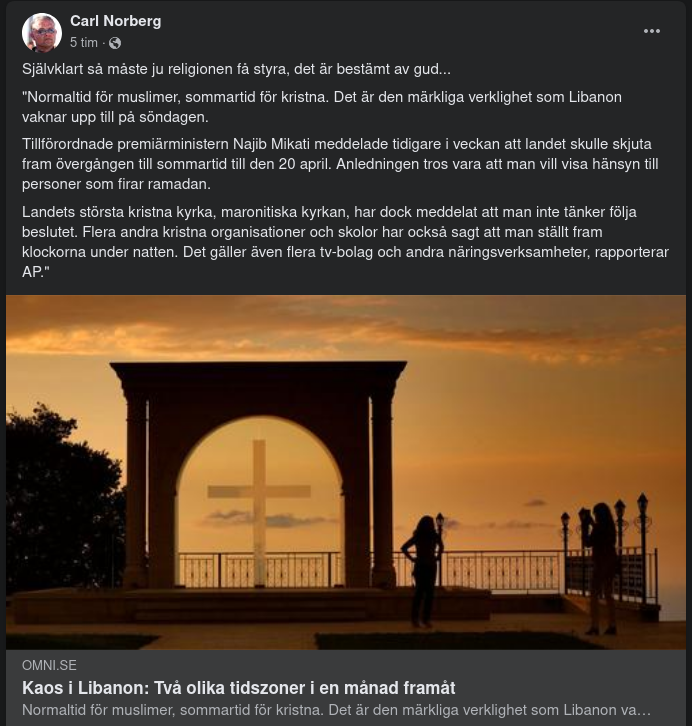Click the stone arch top in the photo
692x726 pixels.
click(x=260, y=380)
